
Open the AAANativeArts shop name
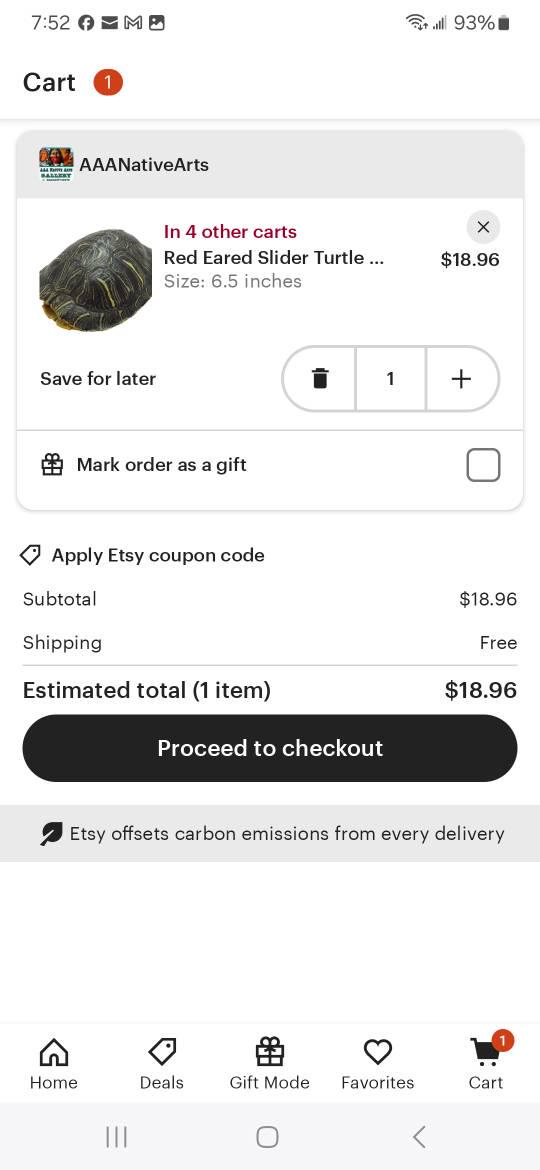(x=144, y=165)
